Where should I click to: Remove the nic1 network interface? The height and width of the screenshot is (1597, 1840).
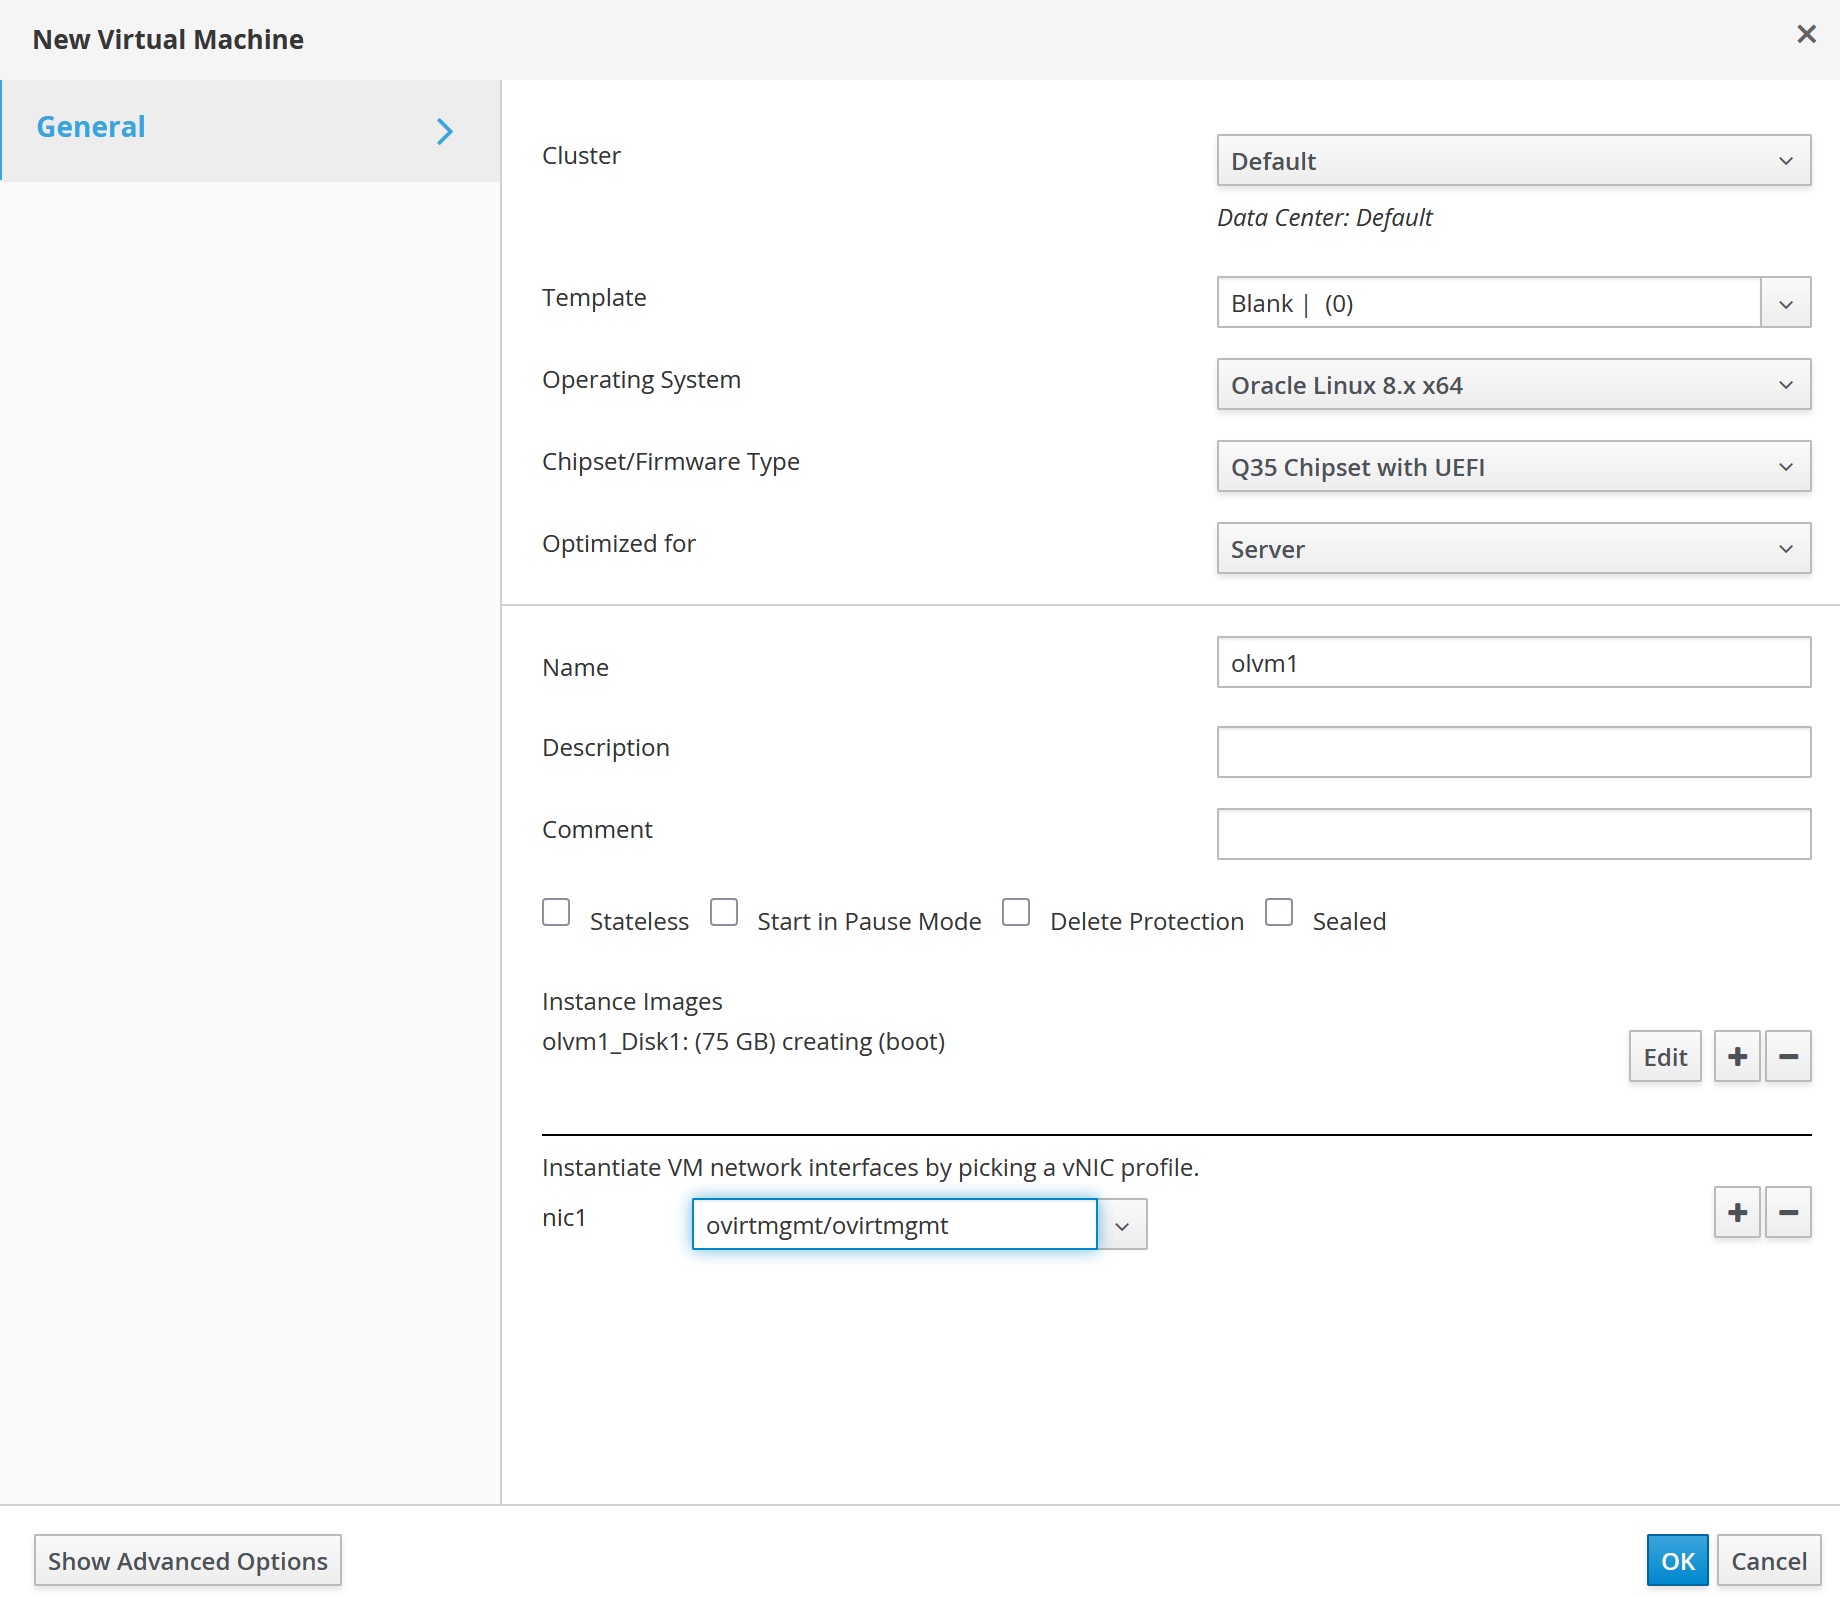(1789, 1212)
